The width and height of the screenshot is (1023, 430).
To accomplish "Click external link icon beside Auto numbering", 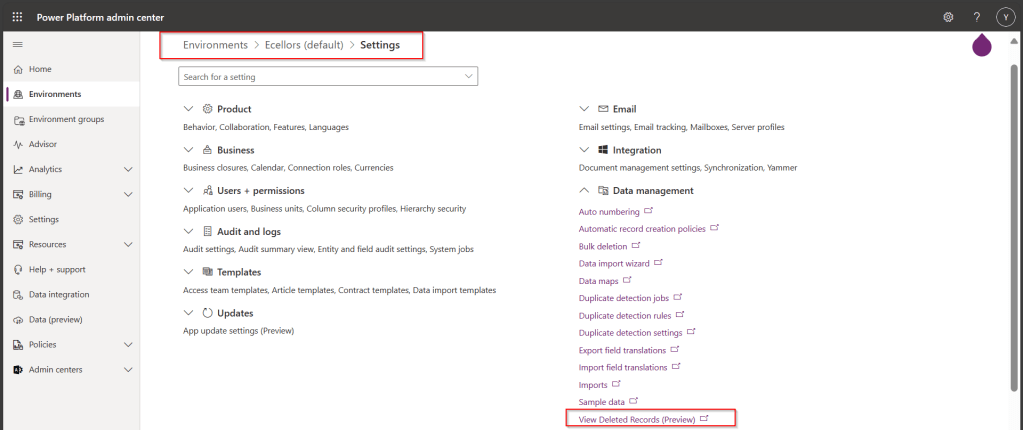I will pyautogui.click(x=648, y=211).
